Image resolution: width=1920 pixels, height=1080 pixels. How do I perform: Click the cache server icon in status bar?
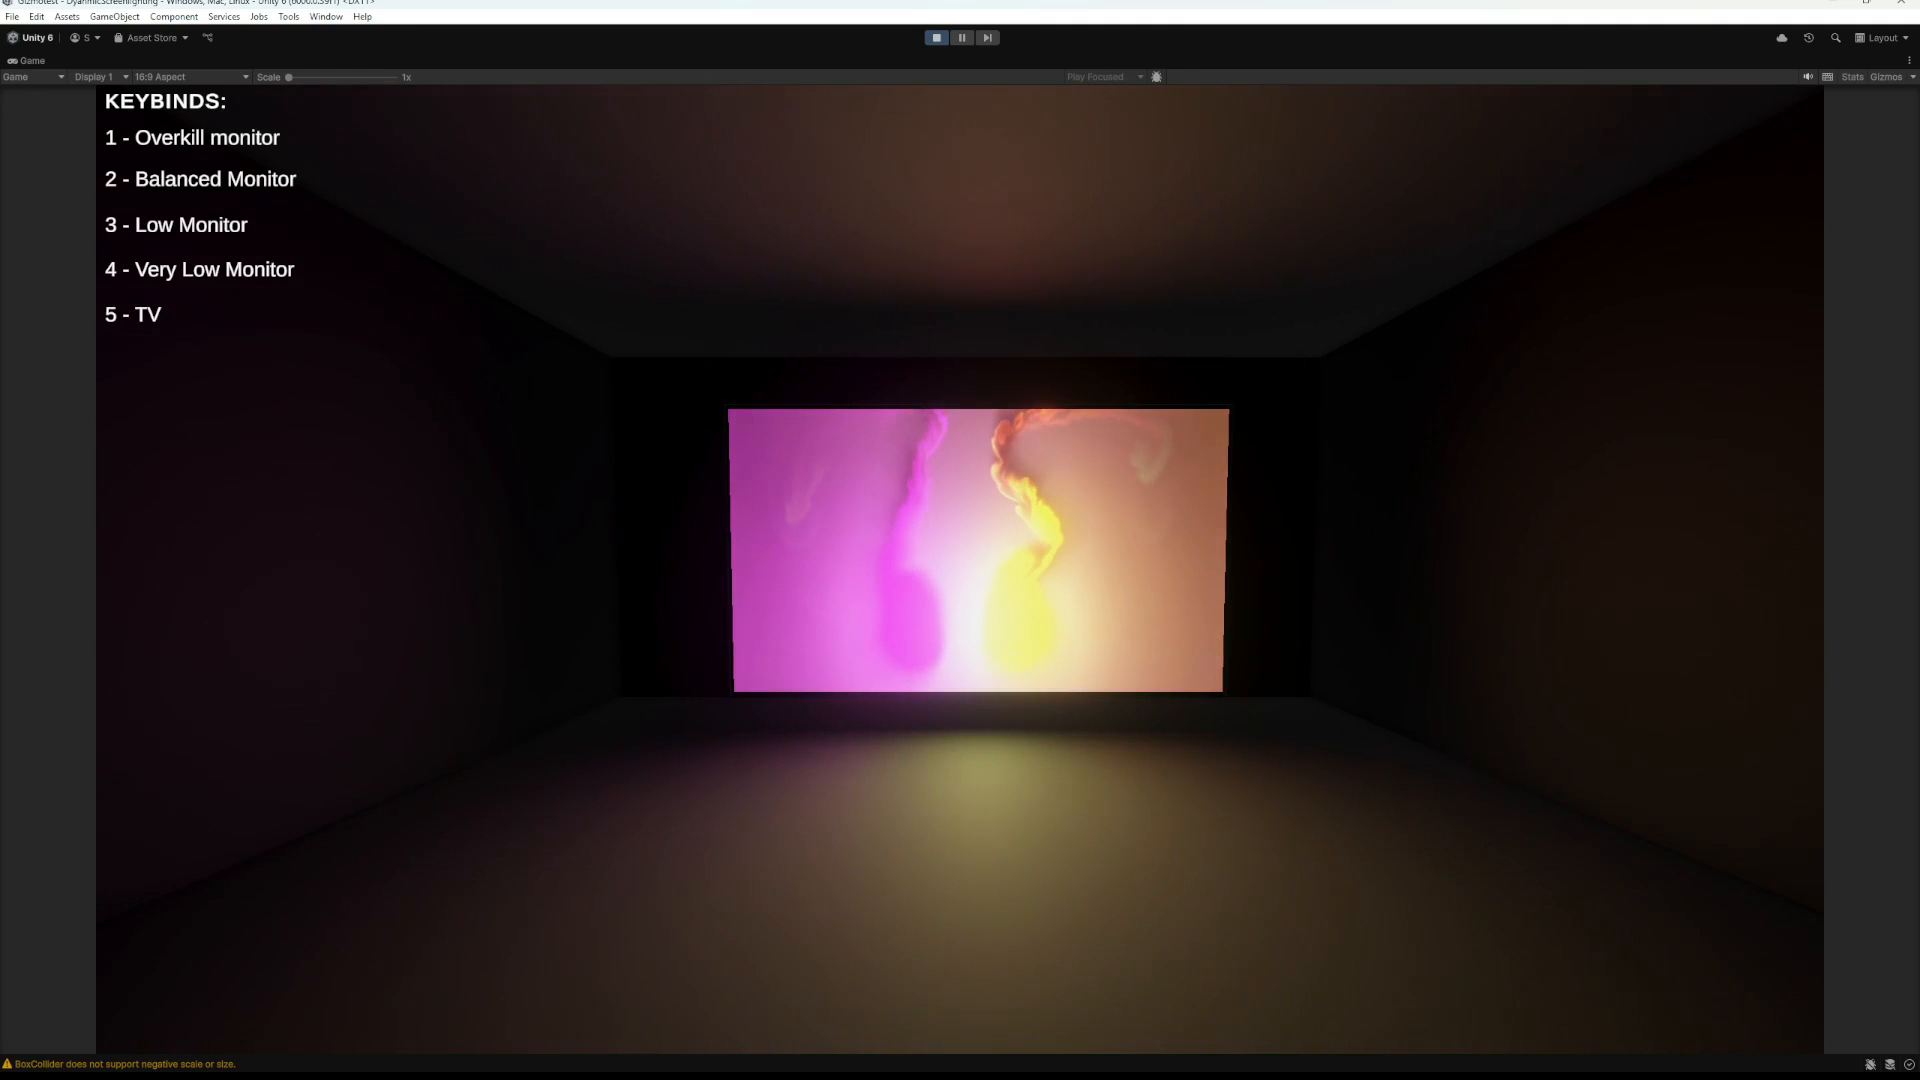[x=1890, y=1065]
